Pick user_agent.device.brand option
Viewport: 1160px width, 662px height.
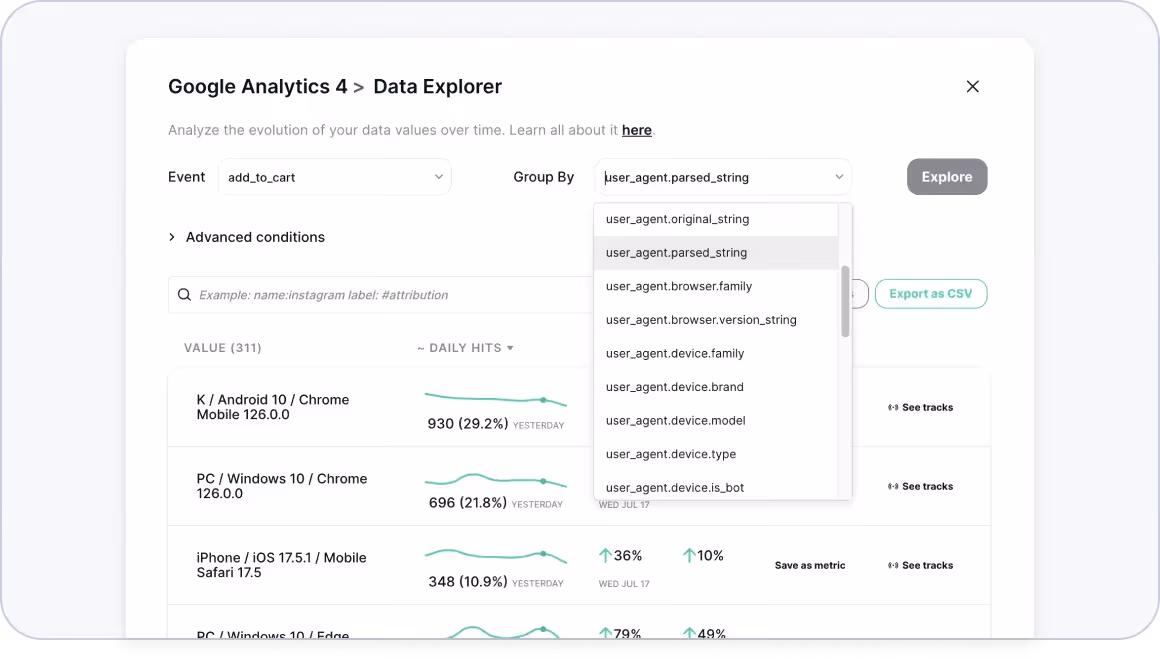[x=716, y=387]
